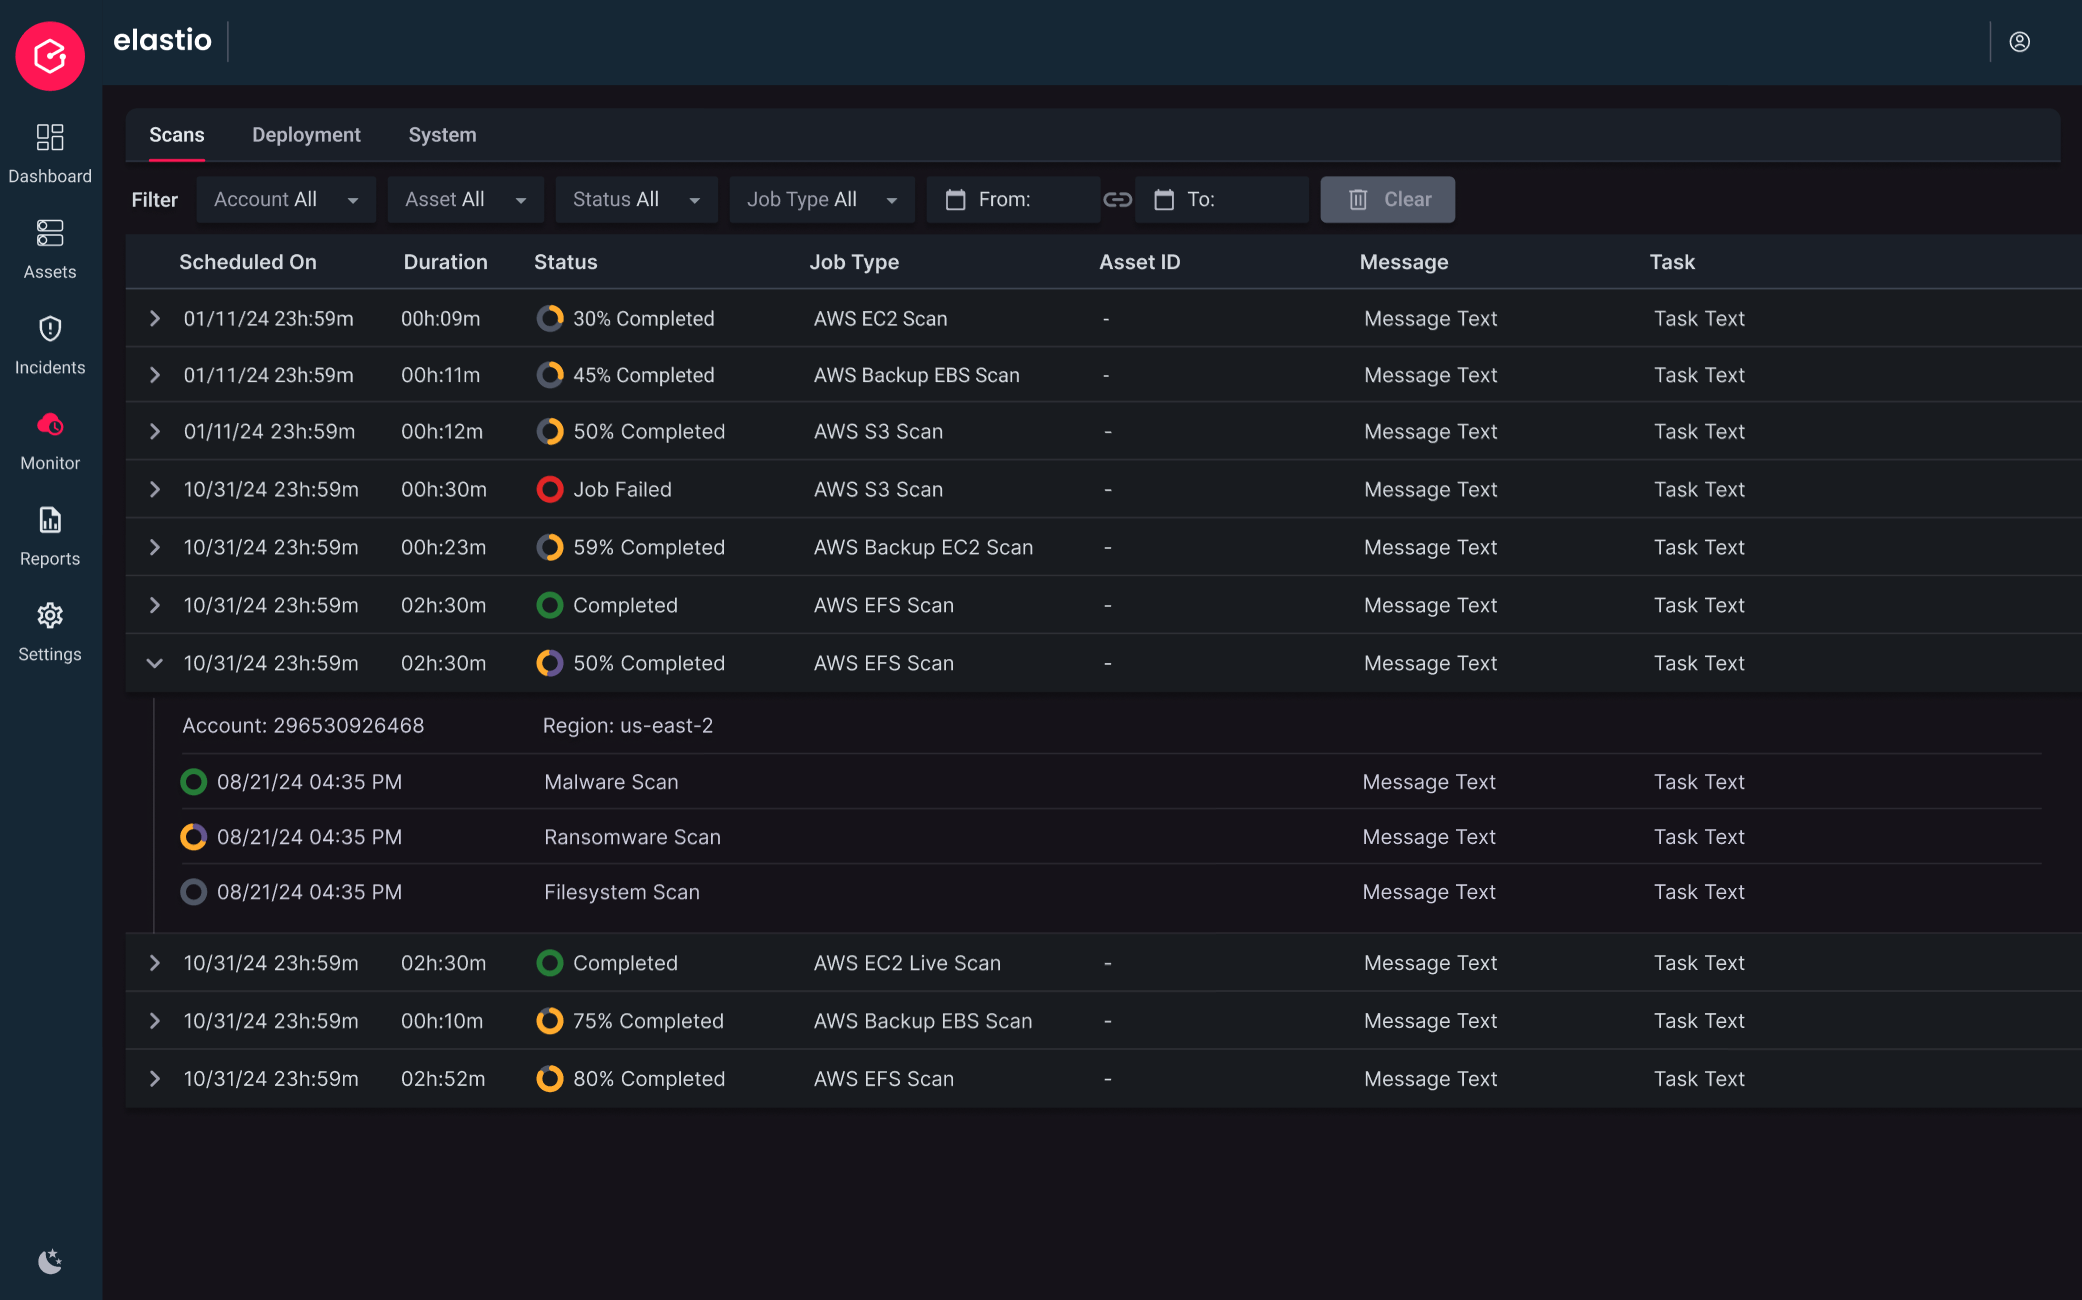Open the Job Type All dropdown
The image size is (2082, 1300).
(821, 200)
